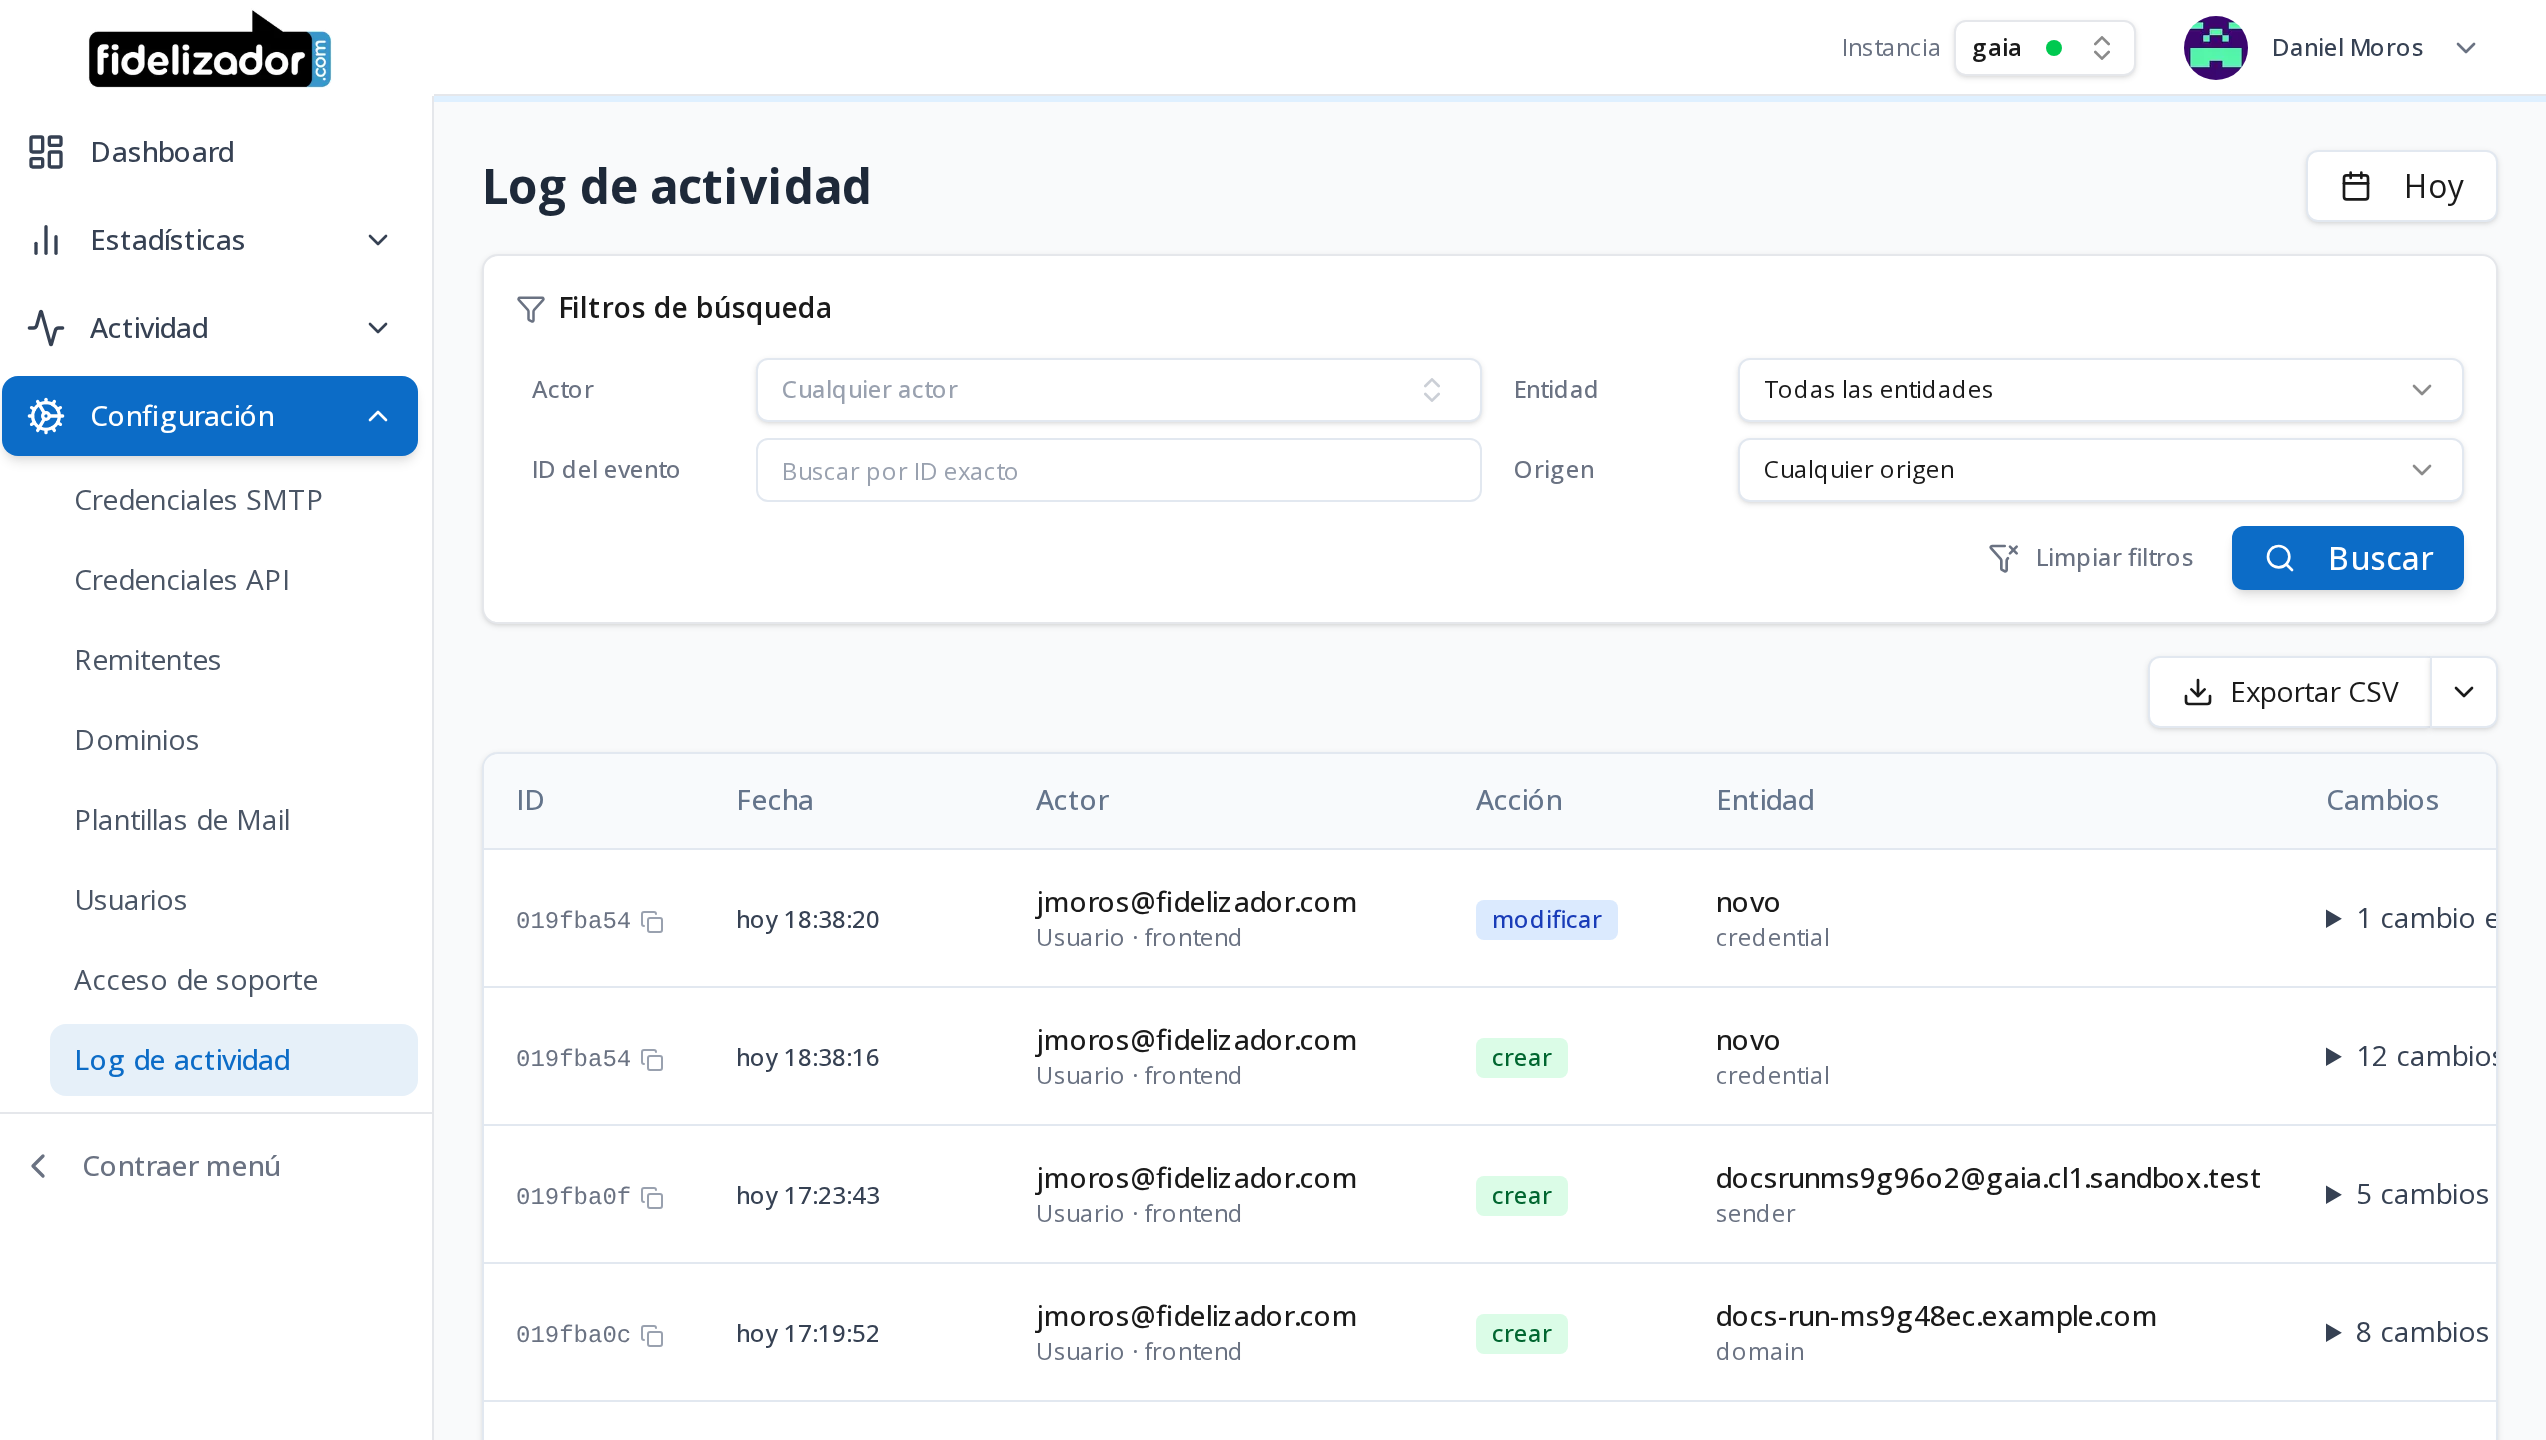2546x1440 pixels.
Task: Open the Daniel Moros user menu chevron
Action: tap(2466, 48)
